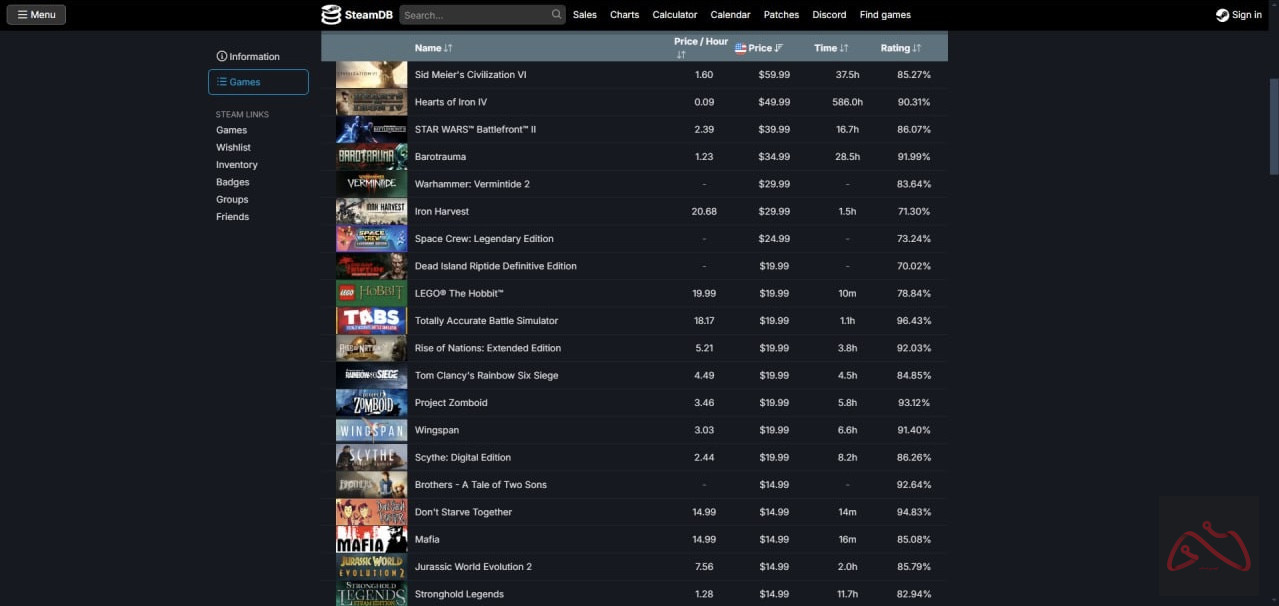
Task: Select the Information sidebar tab
Action: pos(248,57)
